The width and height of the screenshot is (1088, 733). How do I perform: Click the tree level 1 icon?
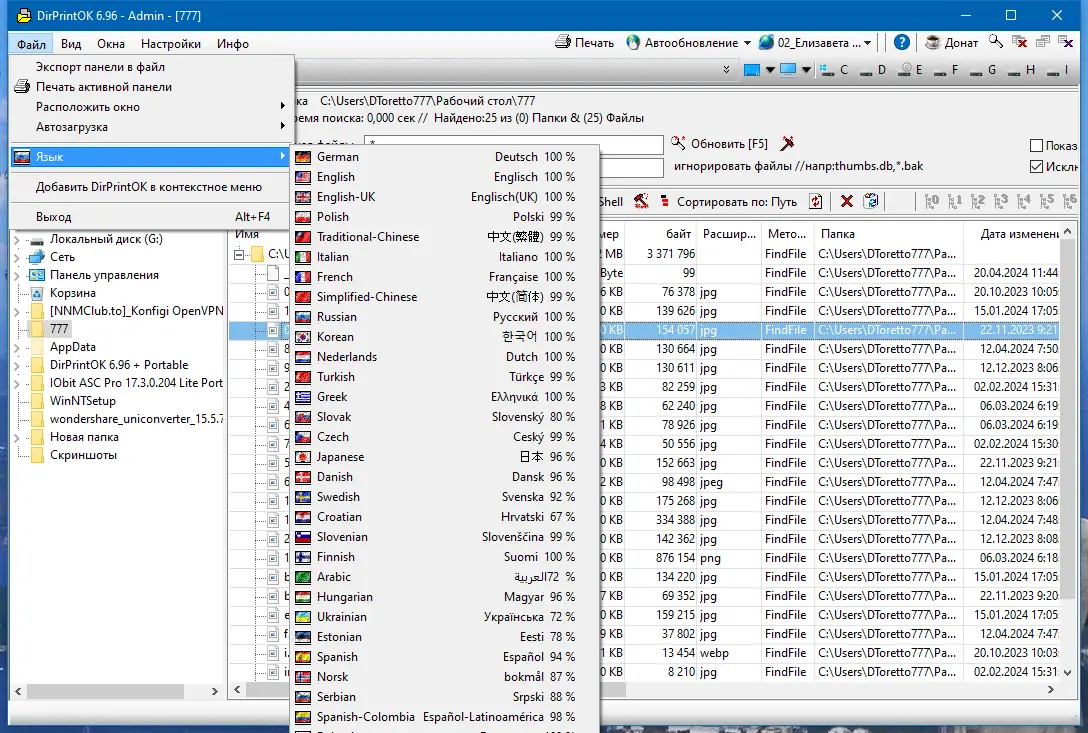(x=955, y=201)
